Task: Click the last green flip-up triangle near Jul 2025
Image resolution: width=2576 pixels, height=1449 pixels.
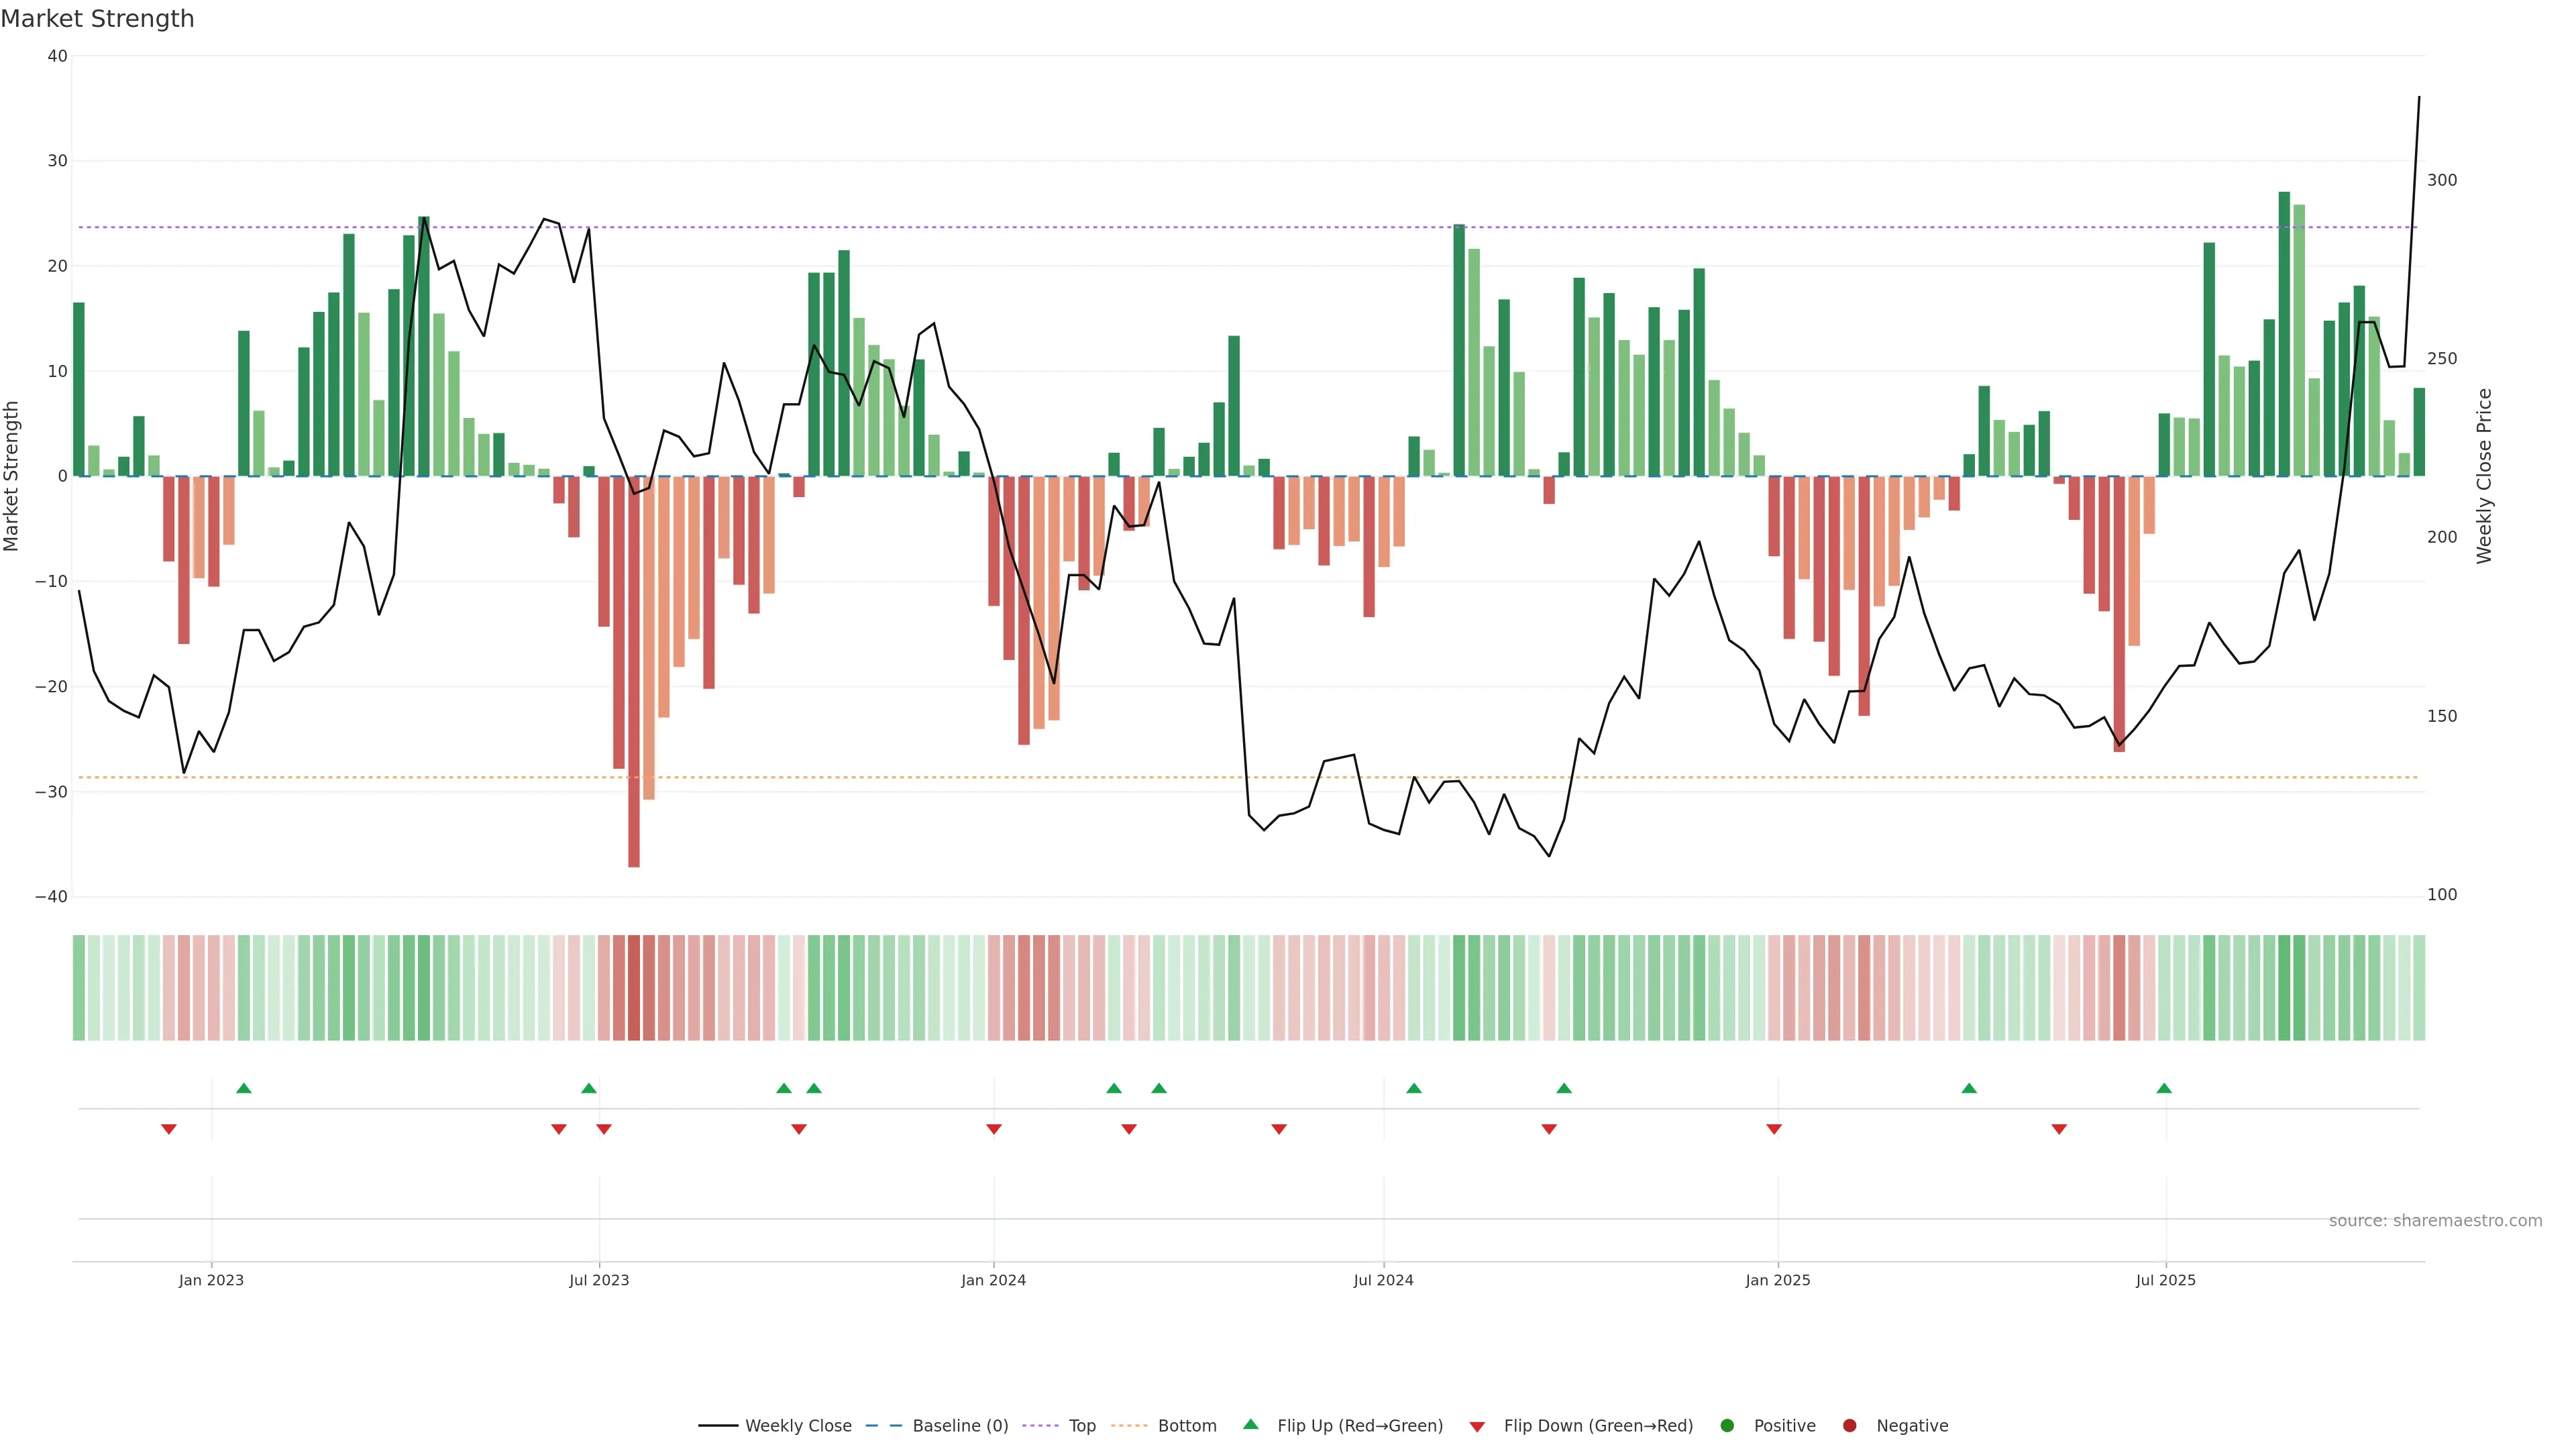Action: pyautogui.click(x=2164, y=1088)
